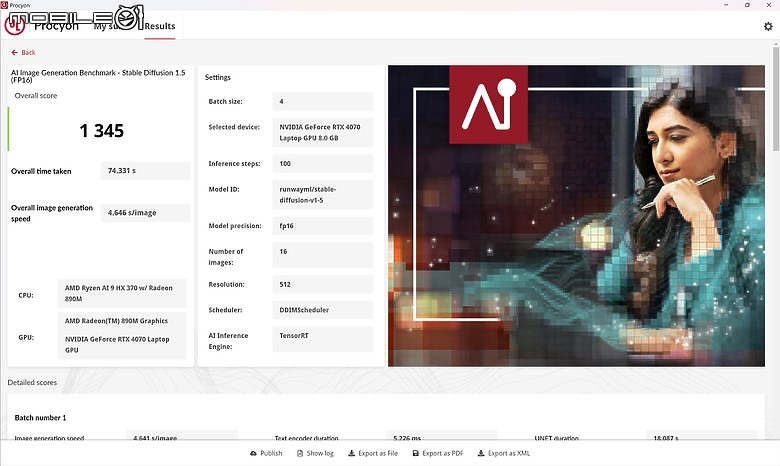Open Show log
Image resolution: width=780 pixels, height=466 pixels.
(x=315, y=453)
